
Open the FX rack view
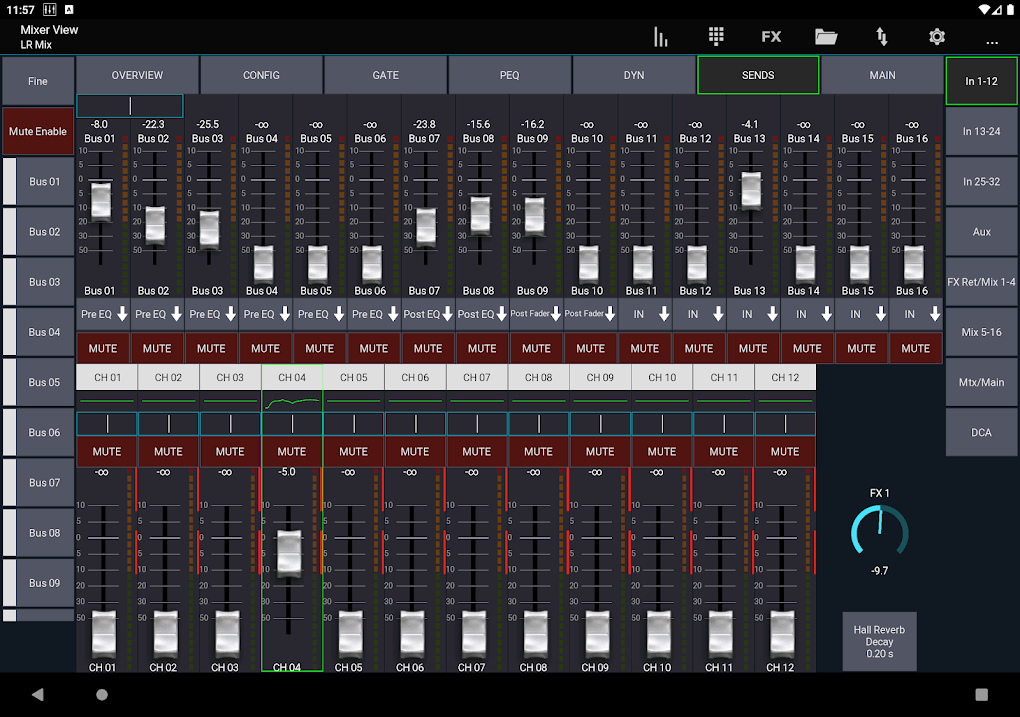point(771,36)
